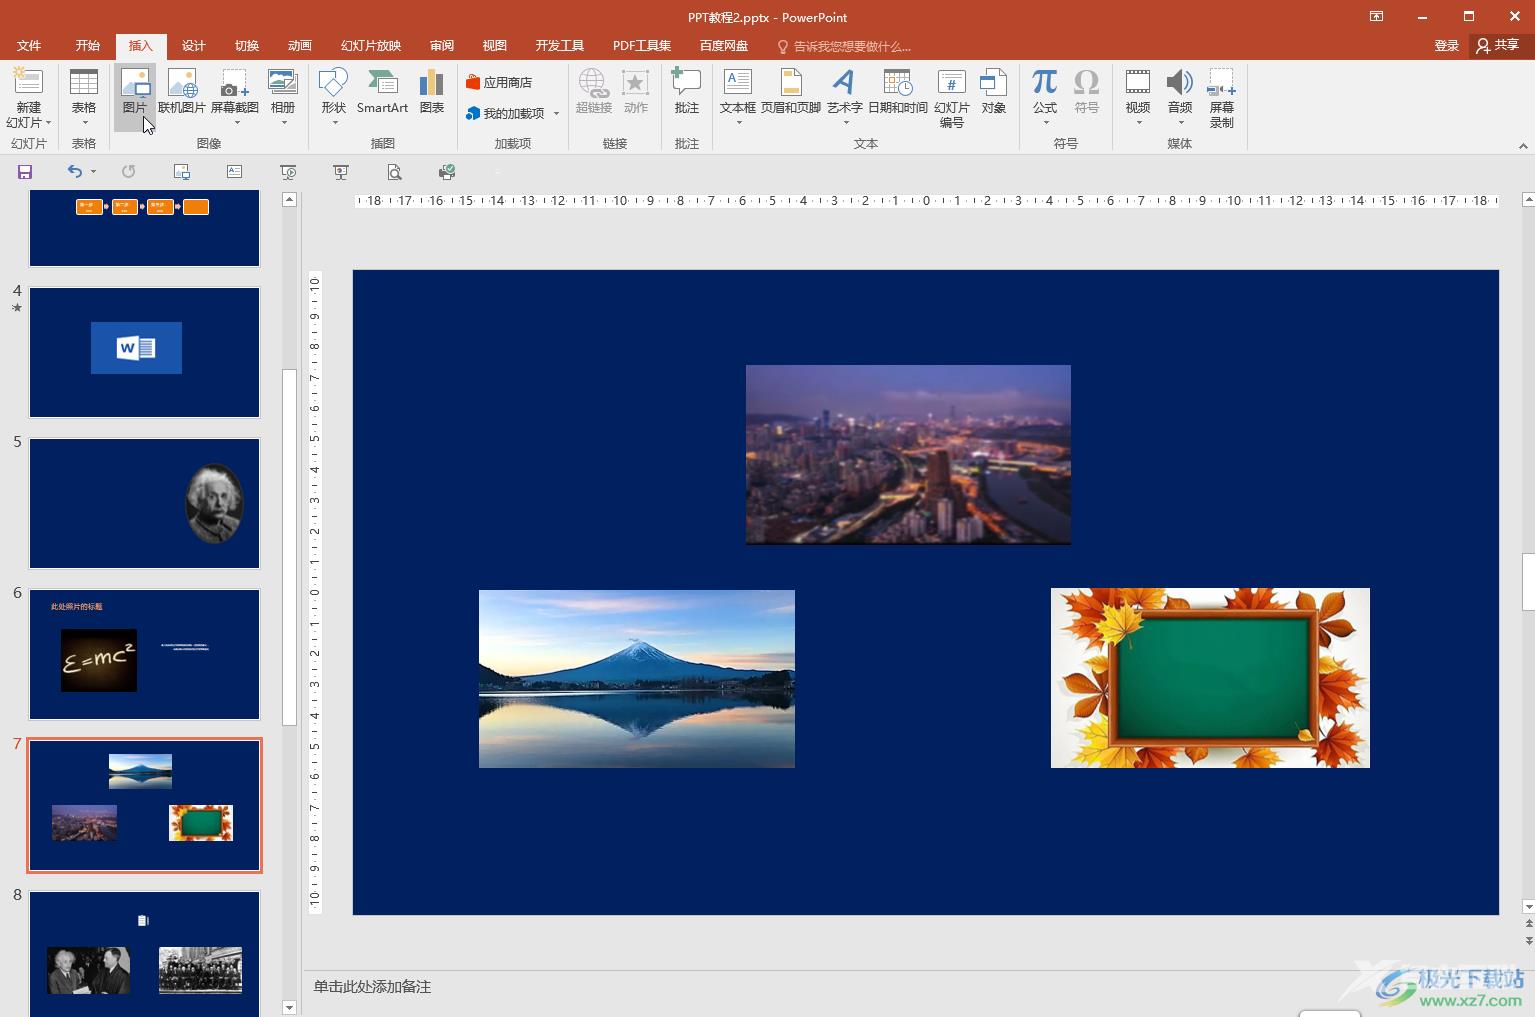1535x1017 pixels.
Task: Click the notes area to add notes
Action: (372, 987)
